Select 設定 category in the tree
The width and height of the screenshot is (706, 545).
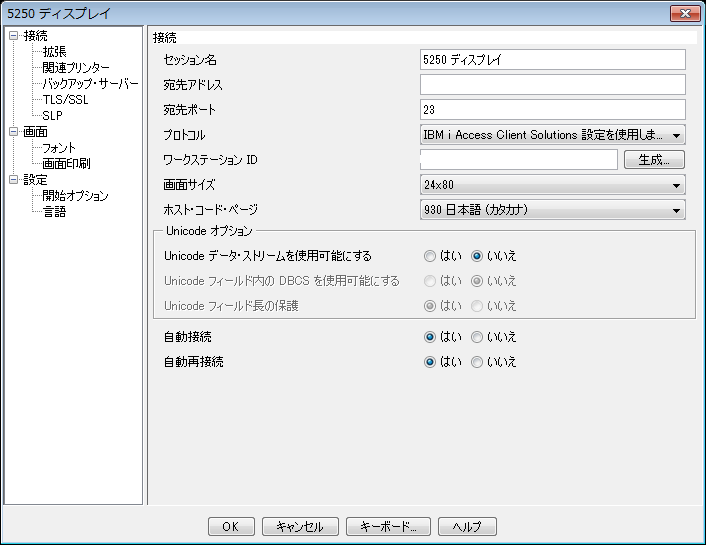point(35,180)
